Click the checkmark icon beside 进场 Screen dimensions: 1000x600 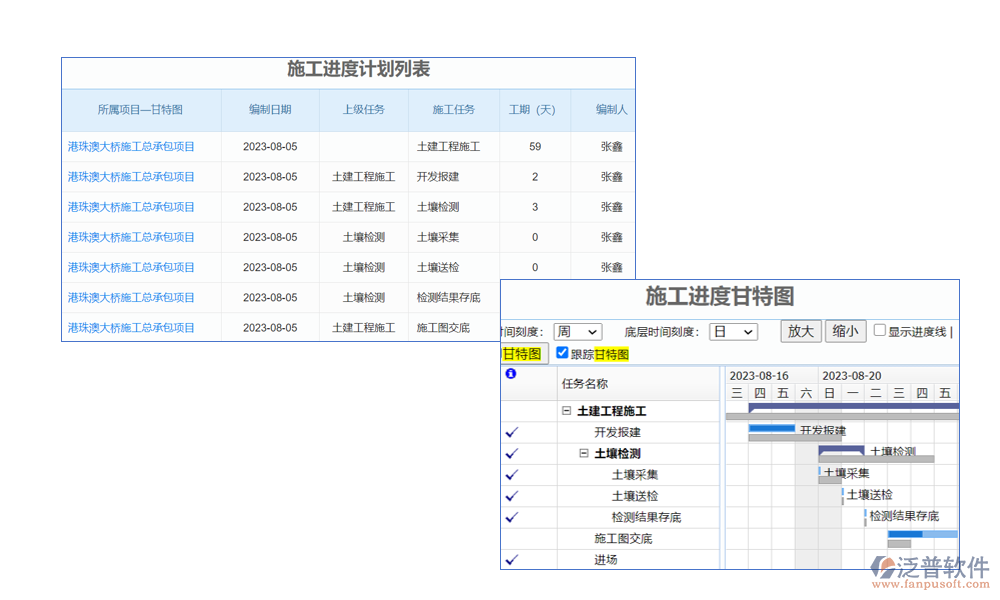[x=512, y=560]
